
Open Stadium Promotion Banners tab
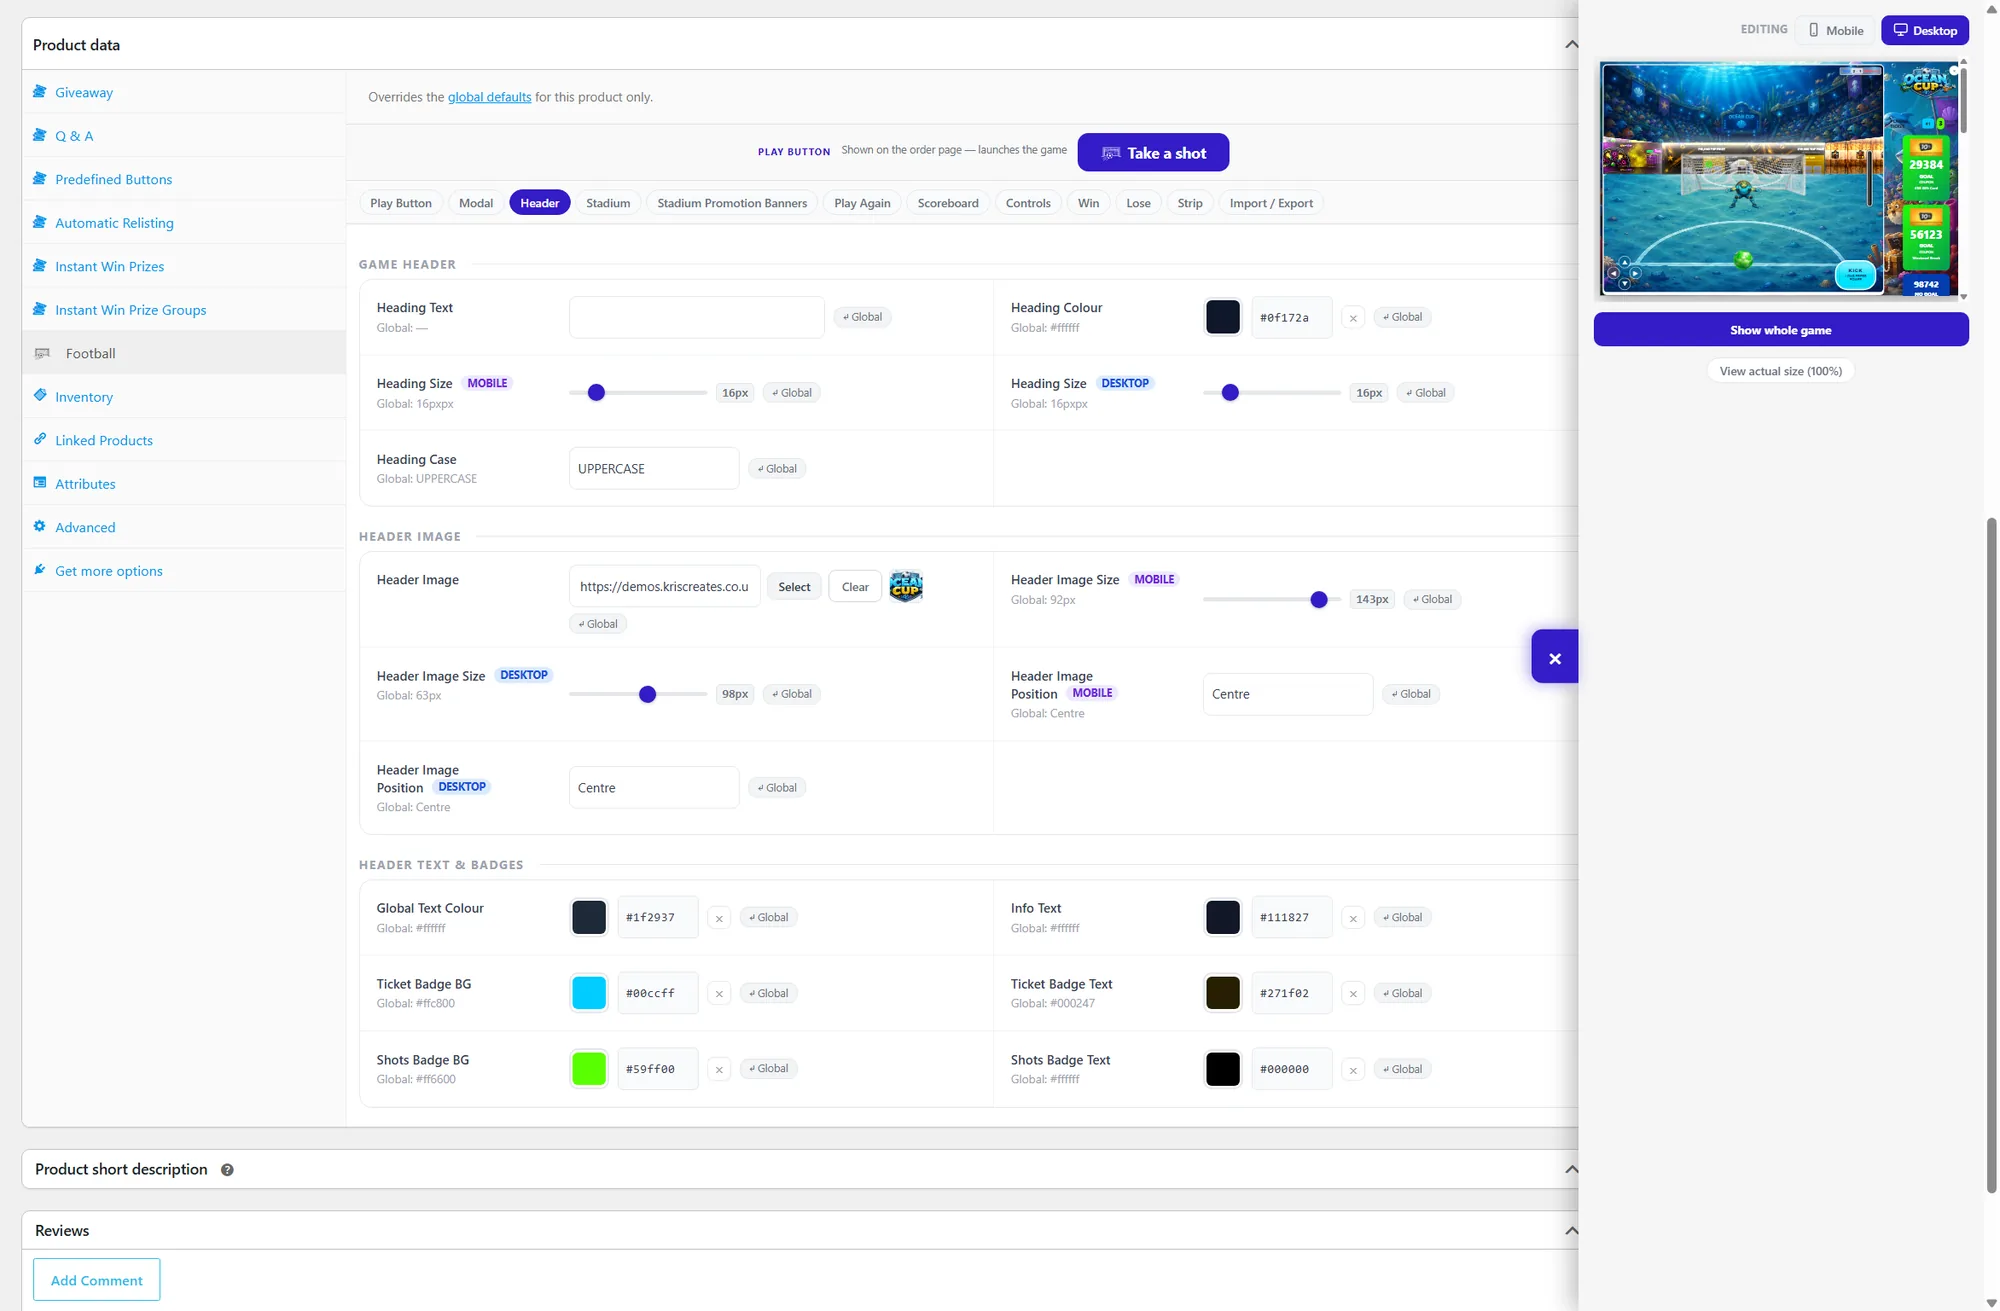pyautogui.click(x=732, y=203)
